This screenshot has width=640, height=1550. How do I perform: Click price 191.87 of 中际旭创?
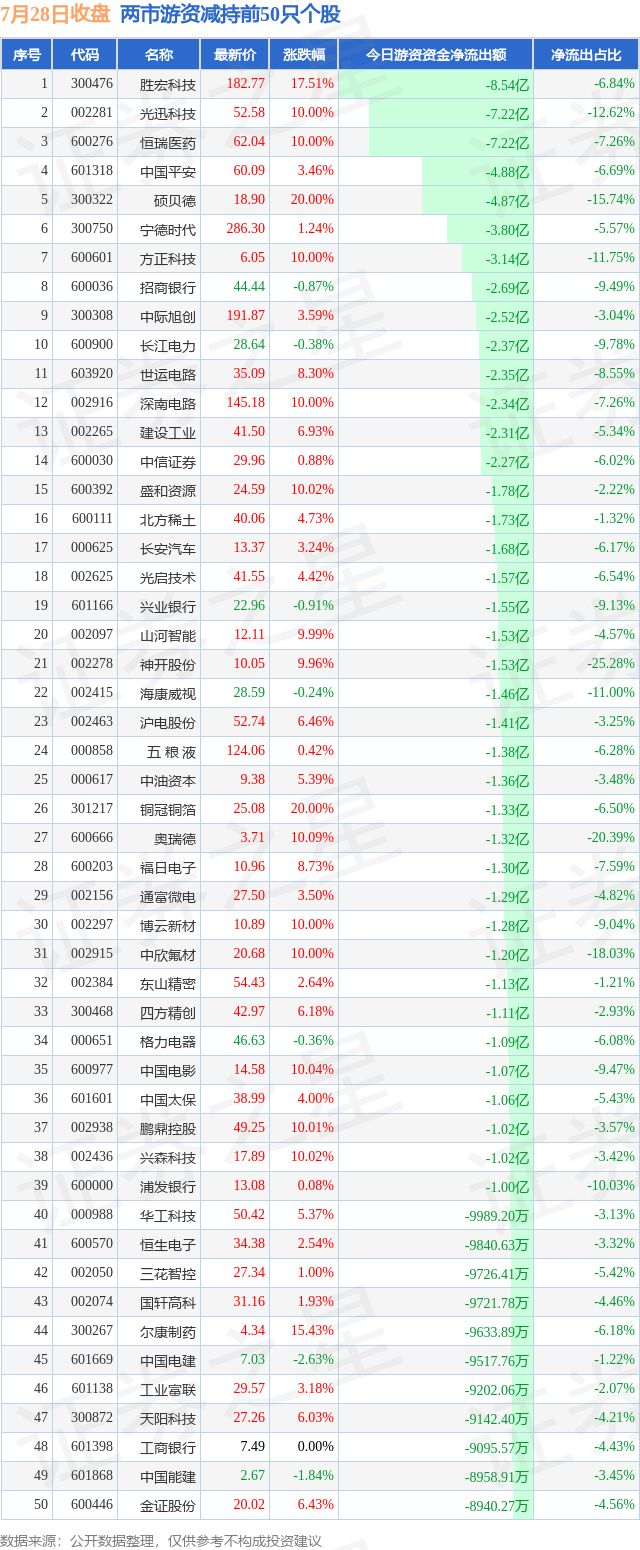tap(246, 316)
